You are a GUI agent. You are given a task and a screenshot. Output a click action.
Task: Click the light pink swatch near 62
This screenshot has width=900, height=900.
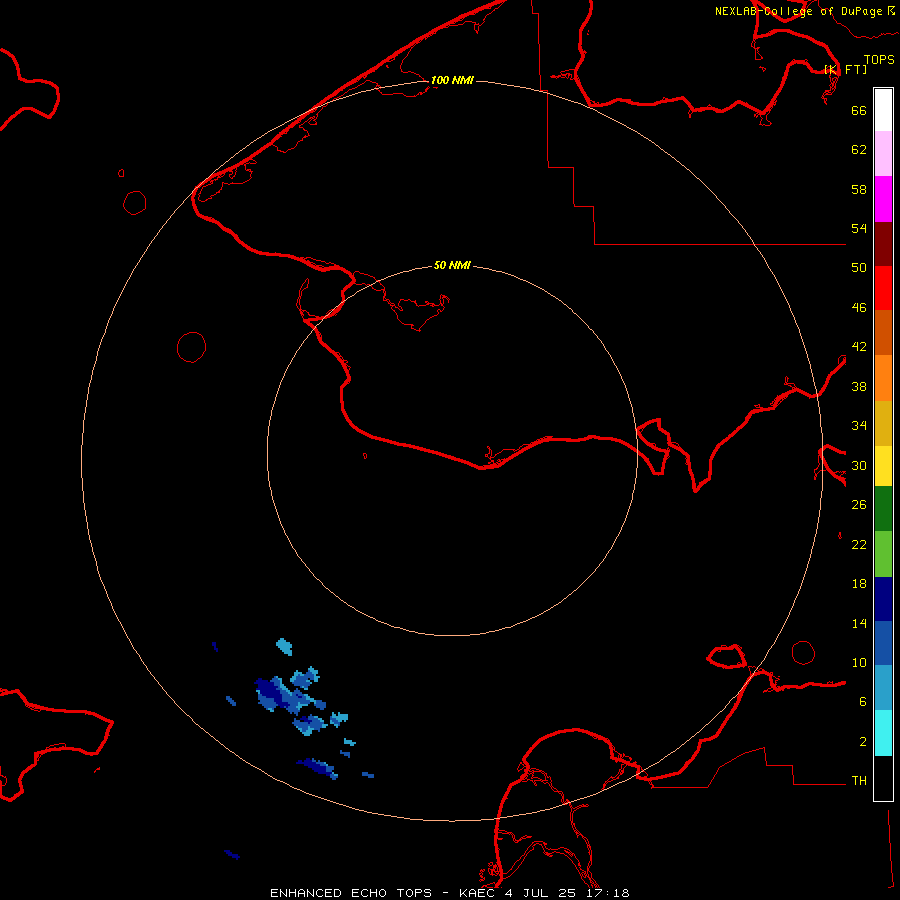pos(883,153)
